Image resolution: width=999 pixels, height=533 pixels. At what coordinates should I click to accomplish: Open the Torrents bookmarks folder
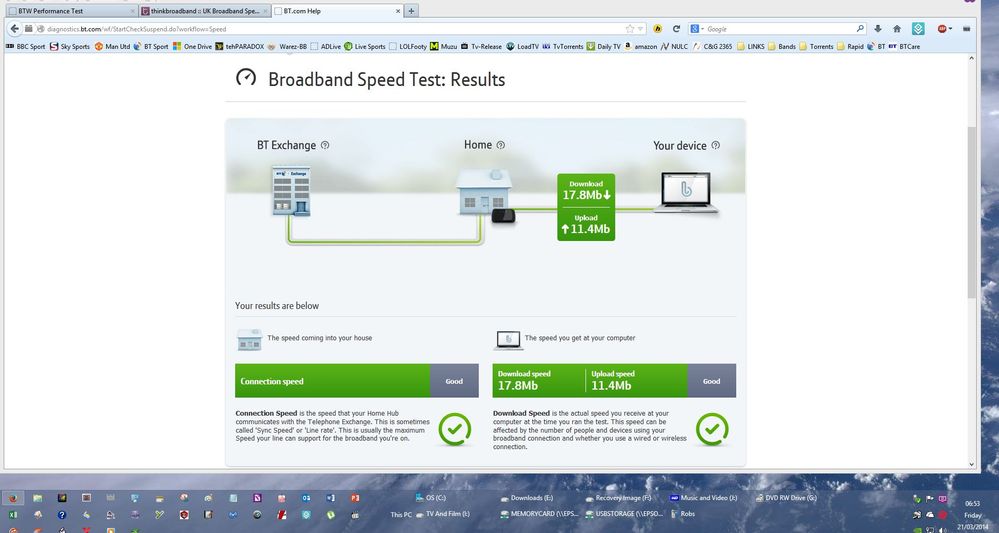[x=816, y=46]
